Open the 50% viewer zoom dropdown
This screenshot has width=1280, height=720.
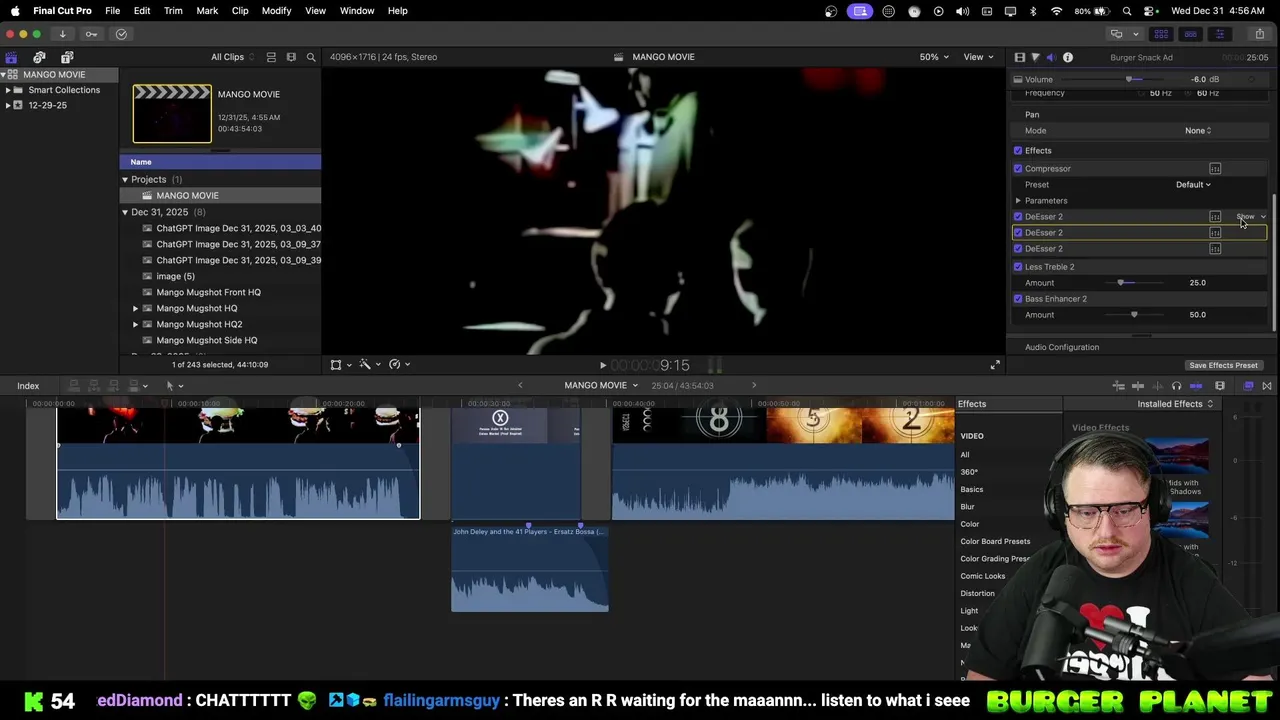935,57
